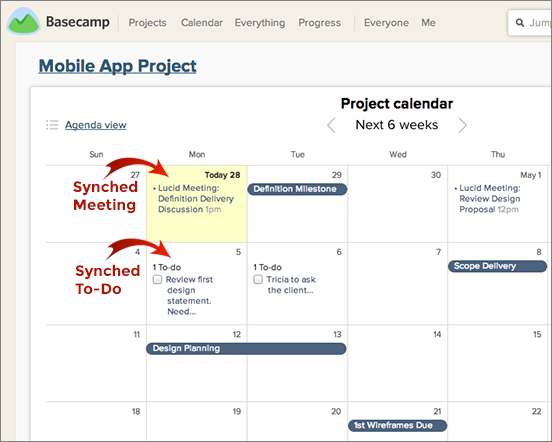This screenshot has width=552, height=442.
Task: Click the search magnifier icon
Action: coord(520,23)
